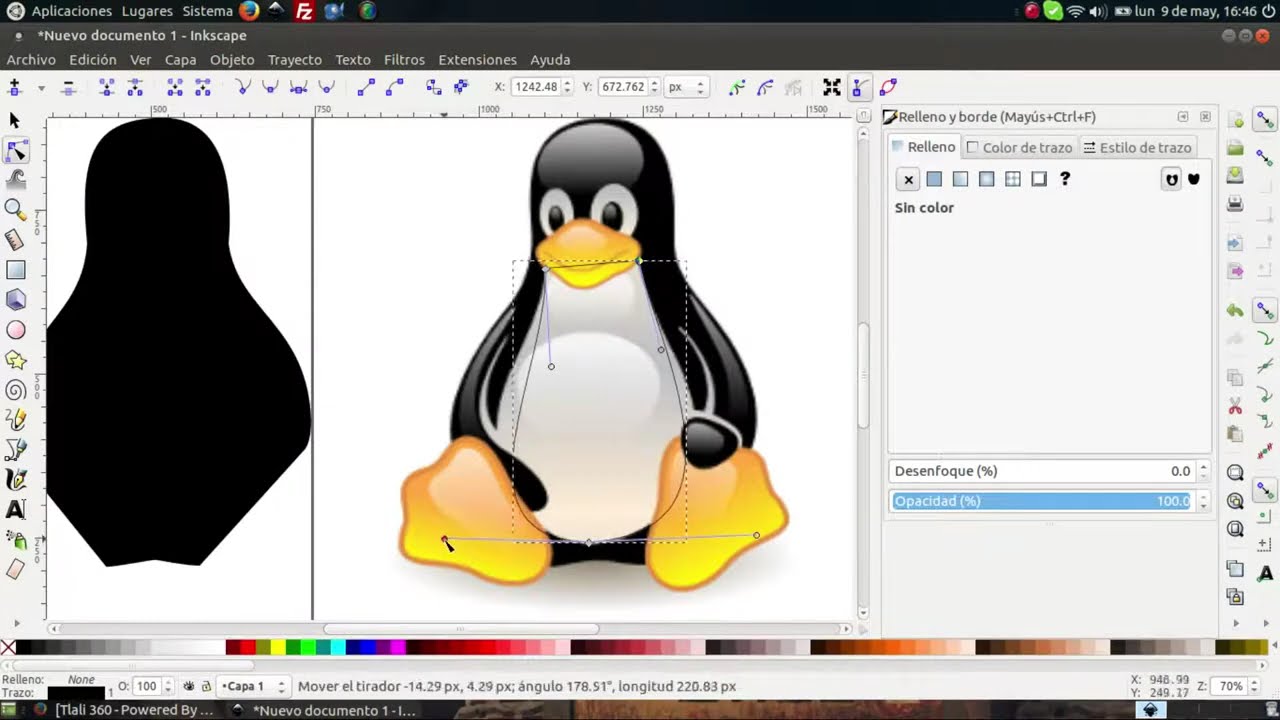The image size is (1280, 720).
Task: Break path at selected nodes
Action: point(135,87)
